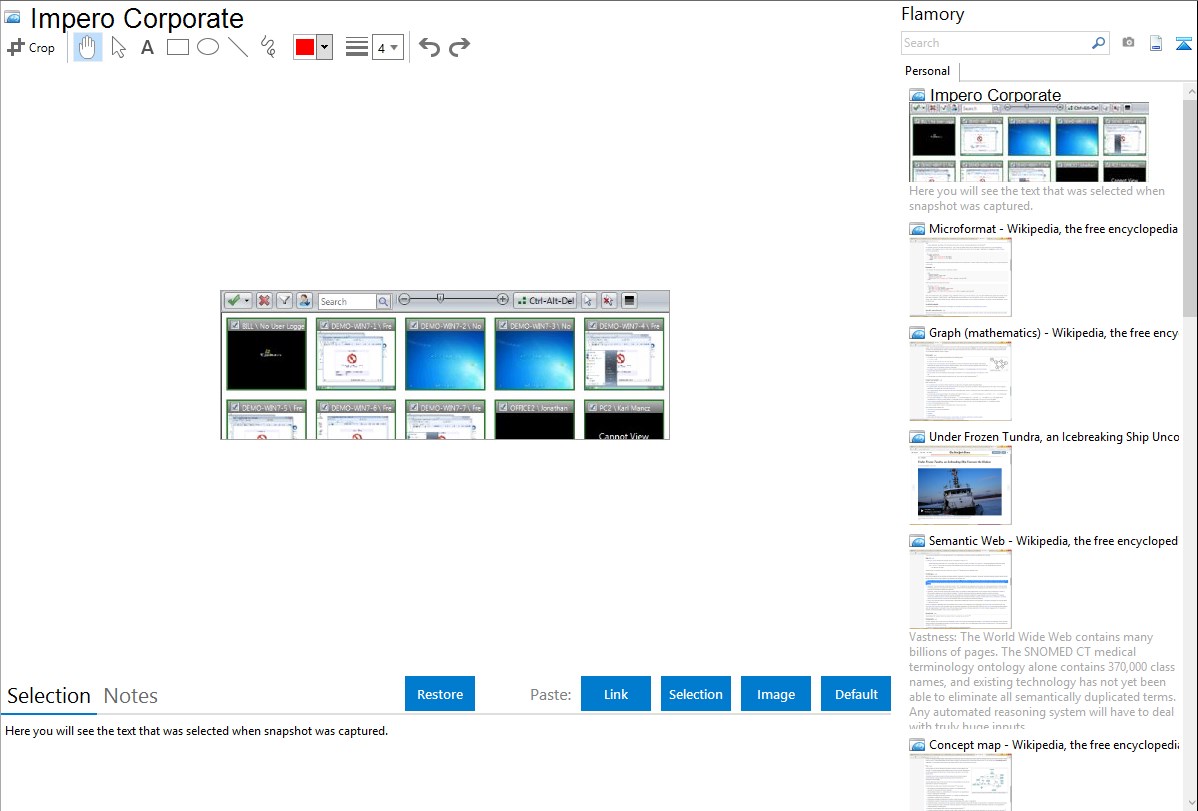Toggle the DEMO-WIN7-2 checkbox
Viewport: 1198px width, 811px height.
(414, 326)
